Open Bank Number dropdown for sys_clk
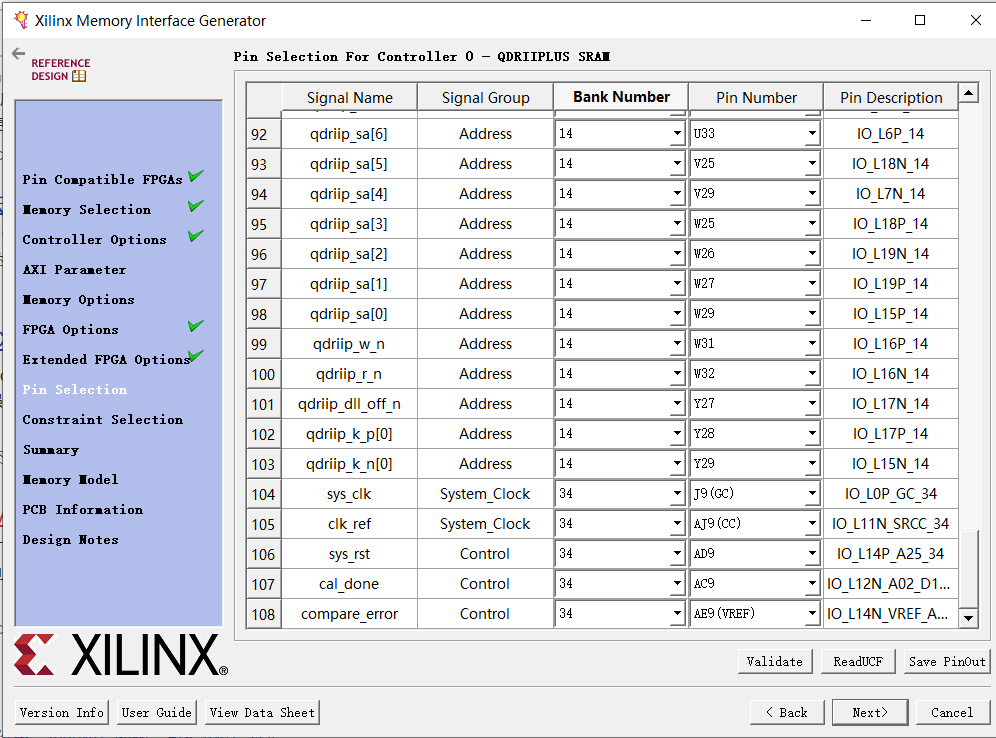Image resolution: width=996 pixels, height=738 pixels. point(677,493)
